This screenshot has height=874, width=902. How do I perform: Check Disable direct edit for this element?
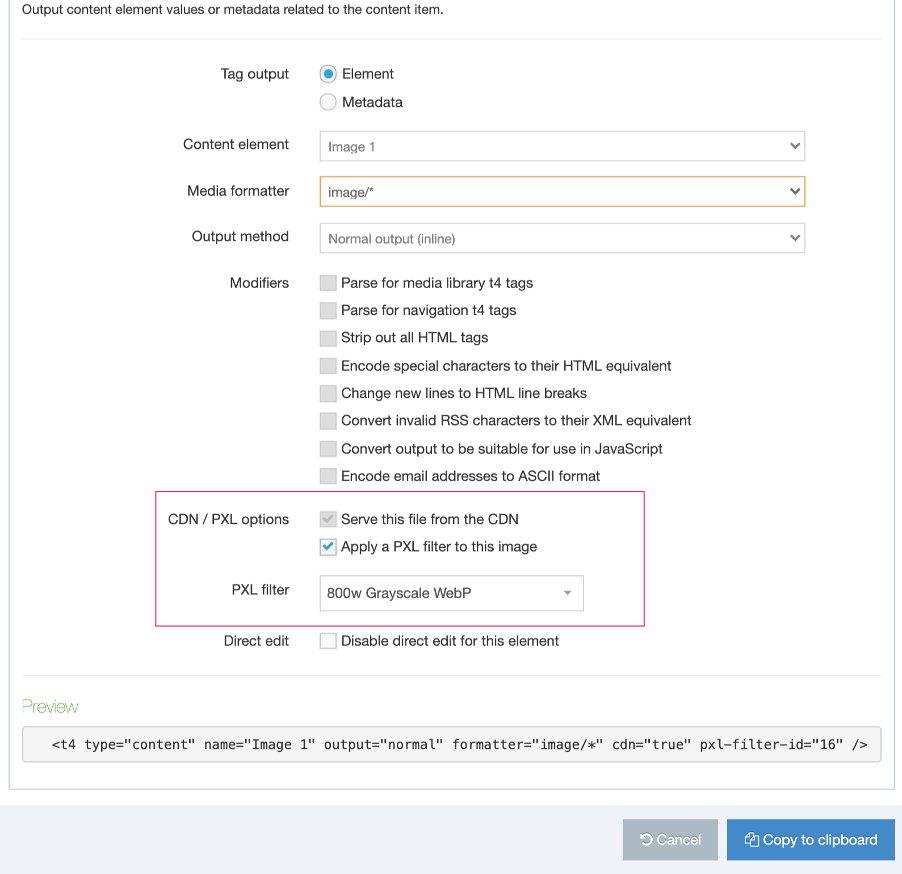328,641
